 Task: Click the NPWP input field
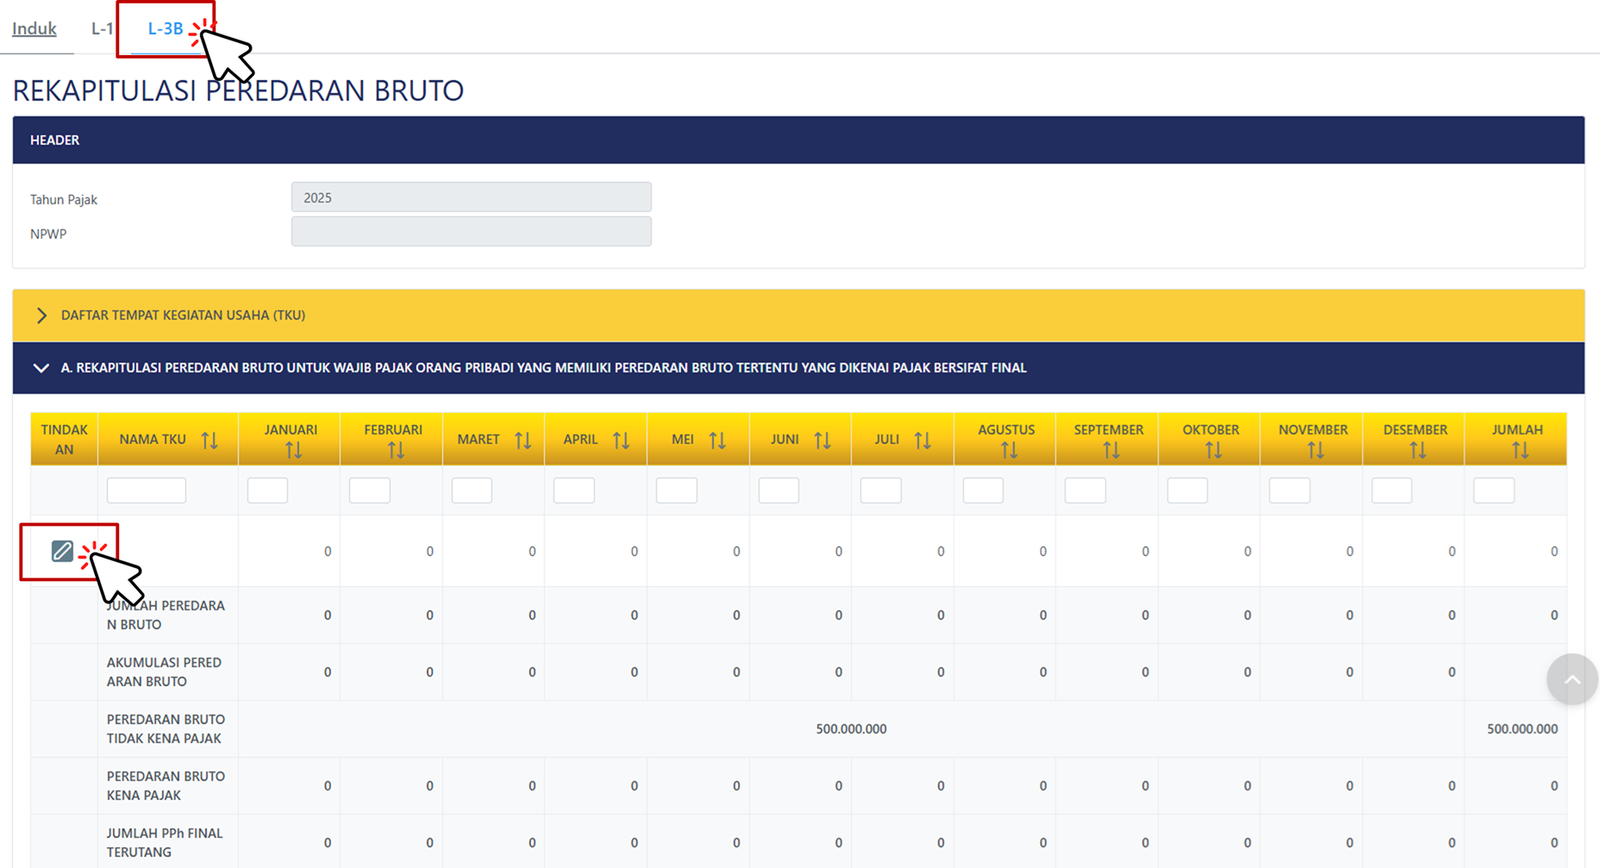click(471, 232)
